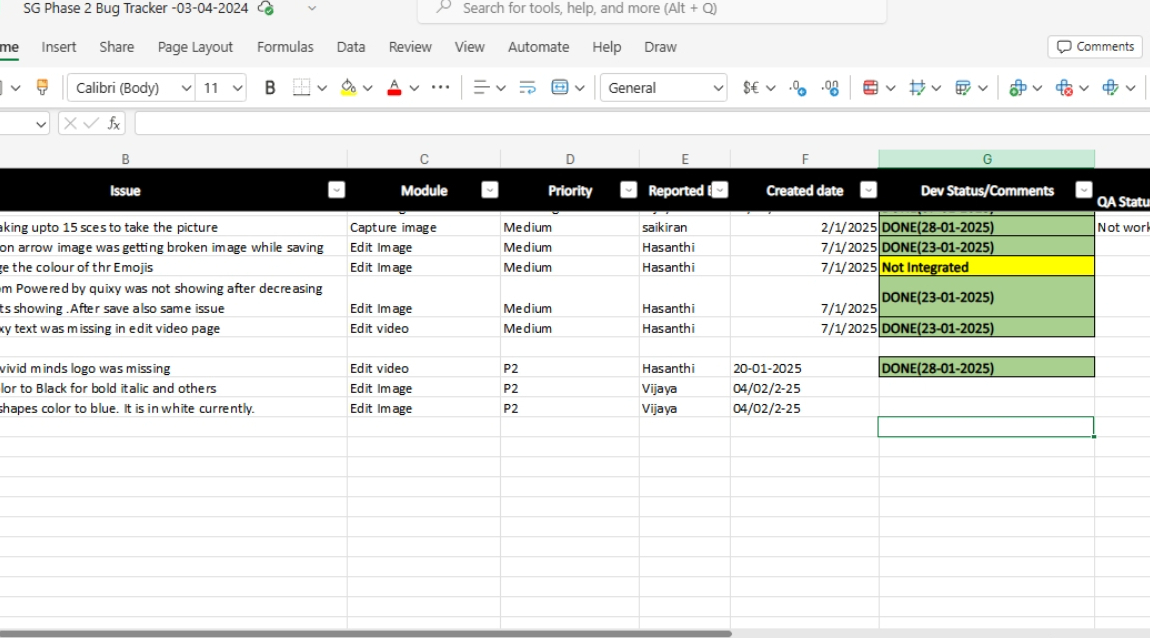This screenshot has height=638, width=1150.
Task: Open the merge cells dropdown arrow
Action: click(579, 88)
